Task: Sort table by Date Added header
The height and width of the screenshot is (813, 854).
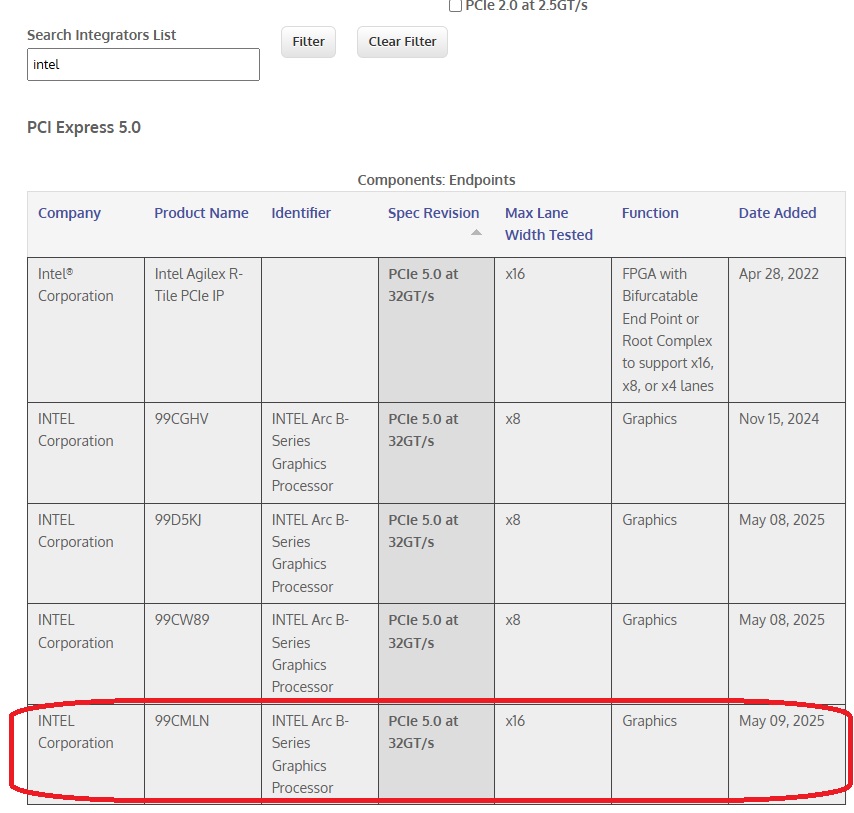Action: tap(777, 213)
